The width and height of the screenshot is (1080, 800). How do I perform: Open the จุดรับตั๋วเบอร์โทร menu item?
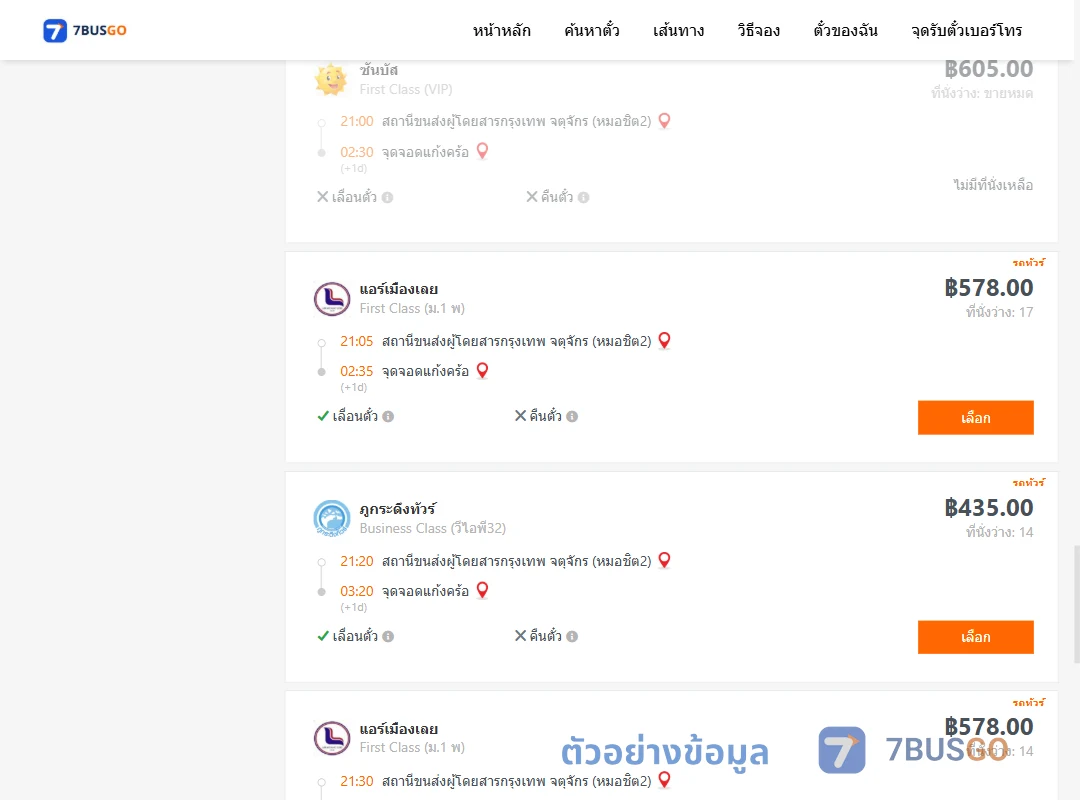(966, 30)
